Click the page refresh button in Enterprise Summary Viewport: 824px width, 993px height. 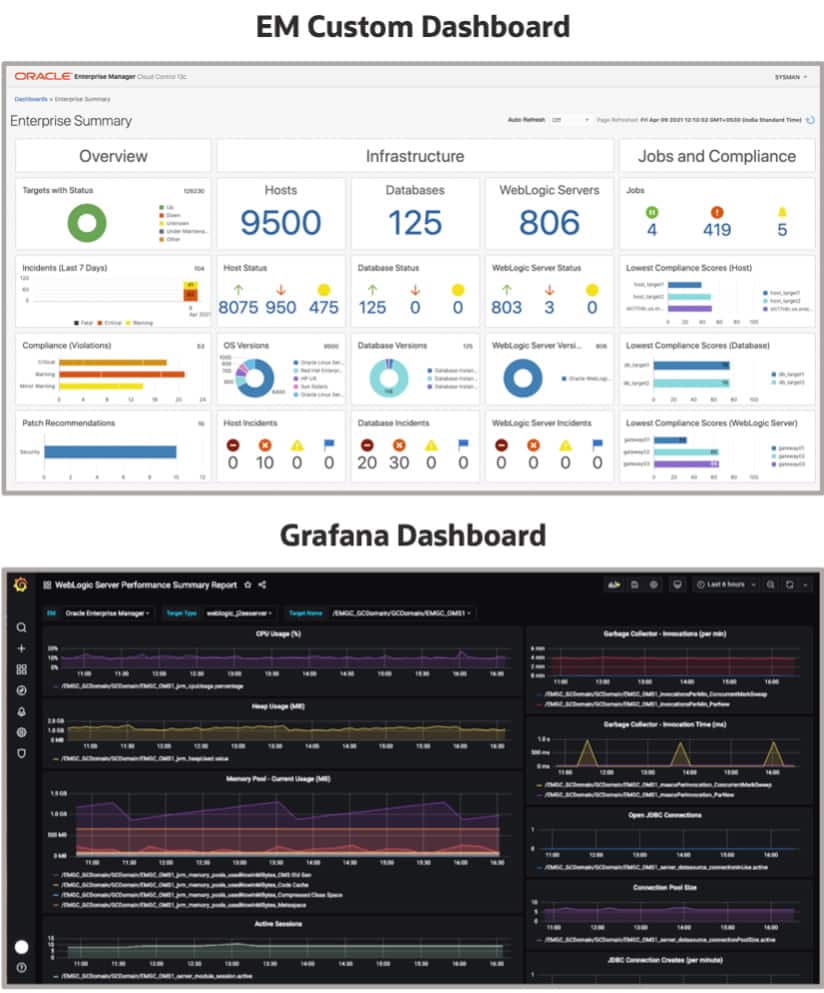click(812, 121)
